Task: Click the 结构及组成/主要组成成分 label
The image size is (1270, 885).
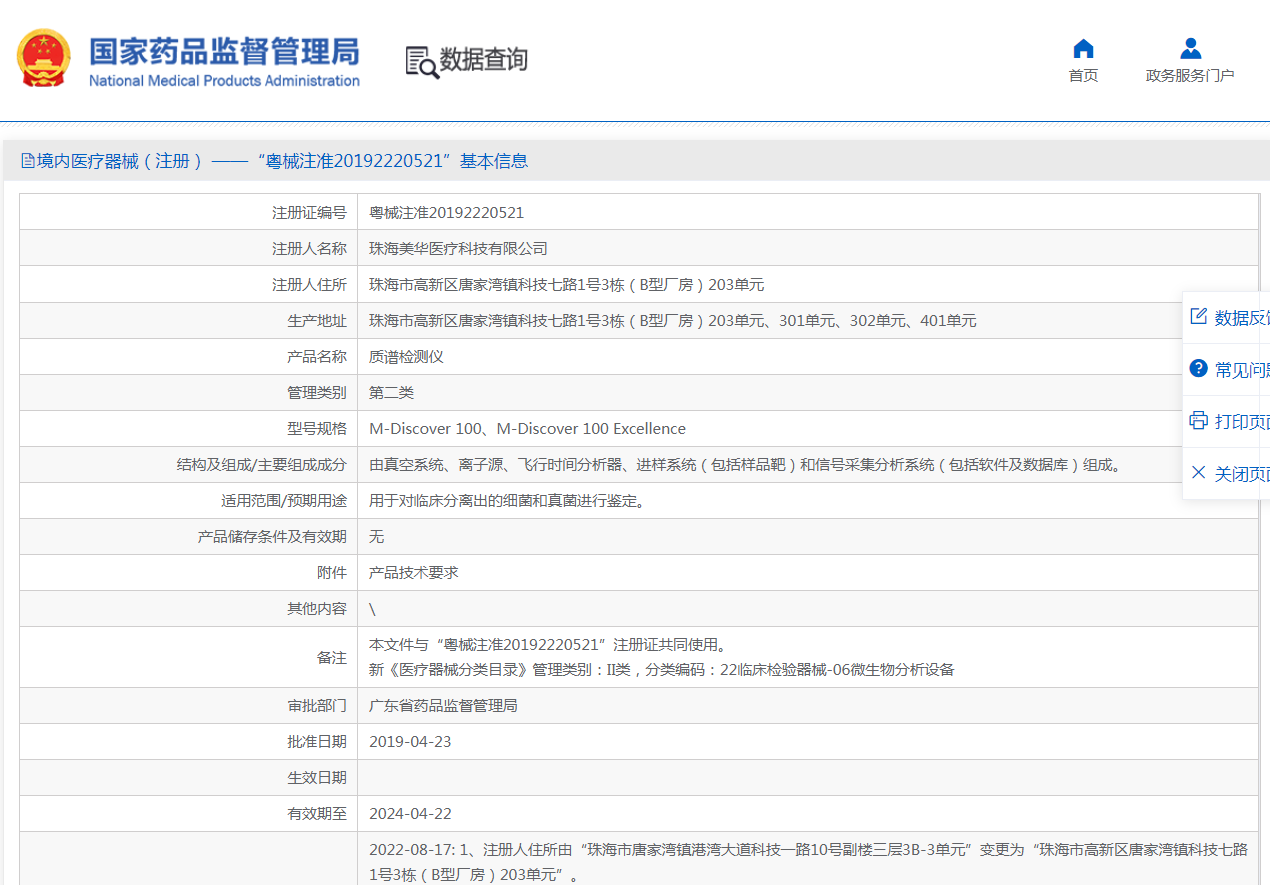Action: click(x=262, y=465)
